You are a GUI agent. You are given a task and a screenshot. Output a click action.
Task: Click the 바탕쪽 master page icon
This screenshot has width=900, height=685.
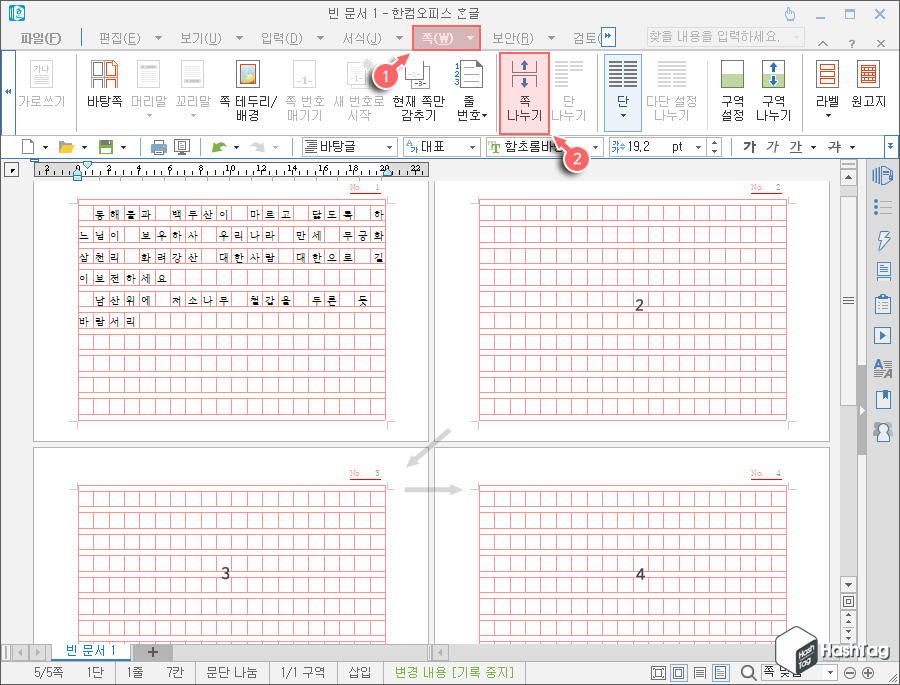point(104,75)
